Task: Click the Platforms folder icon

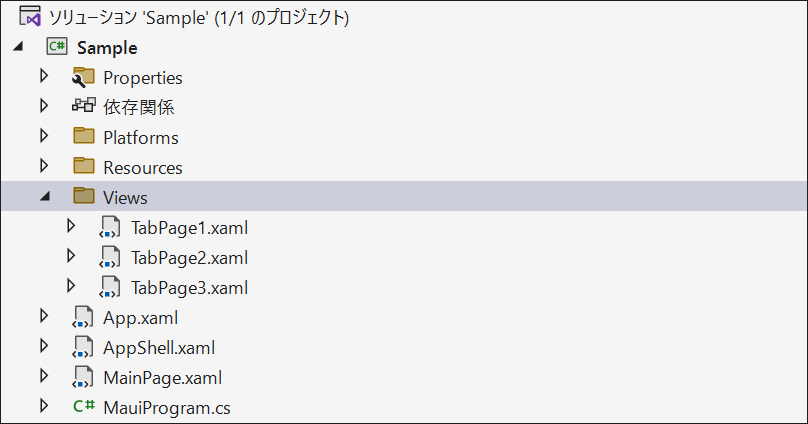Action: tap(83, 136)
